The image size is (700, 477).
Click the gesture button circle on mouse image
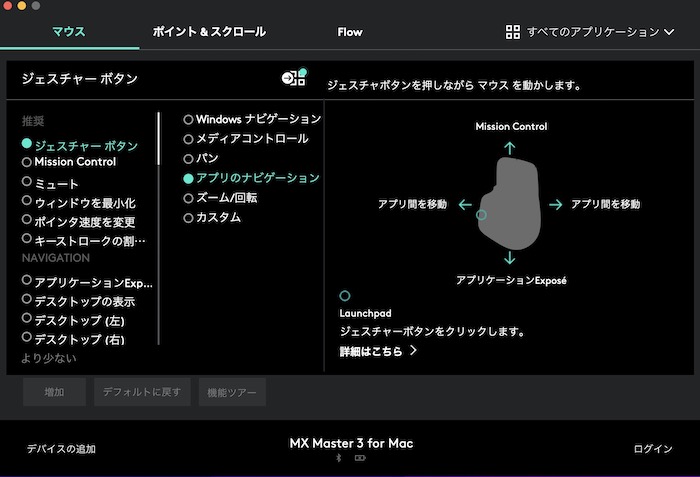point(481,215)
